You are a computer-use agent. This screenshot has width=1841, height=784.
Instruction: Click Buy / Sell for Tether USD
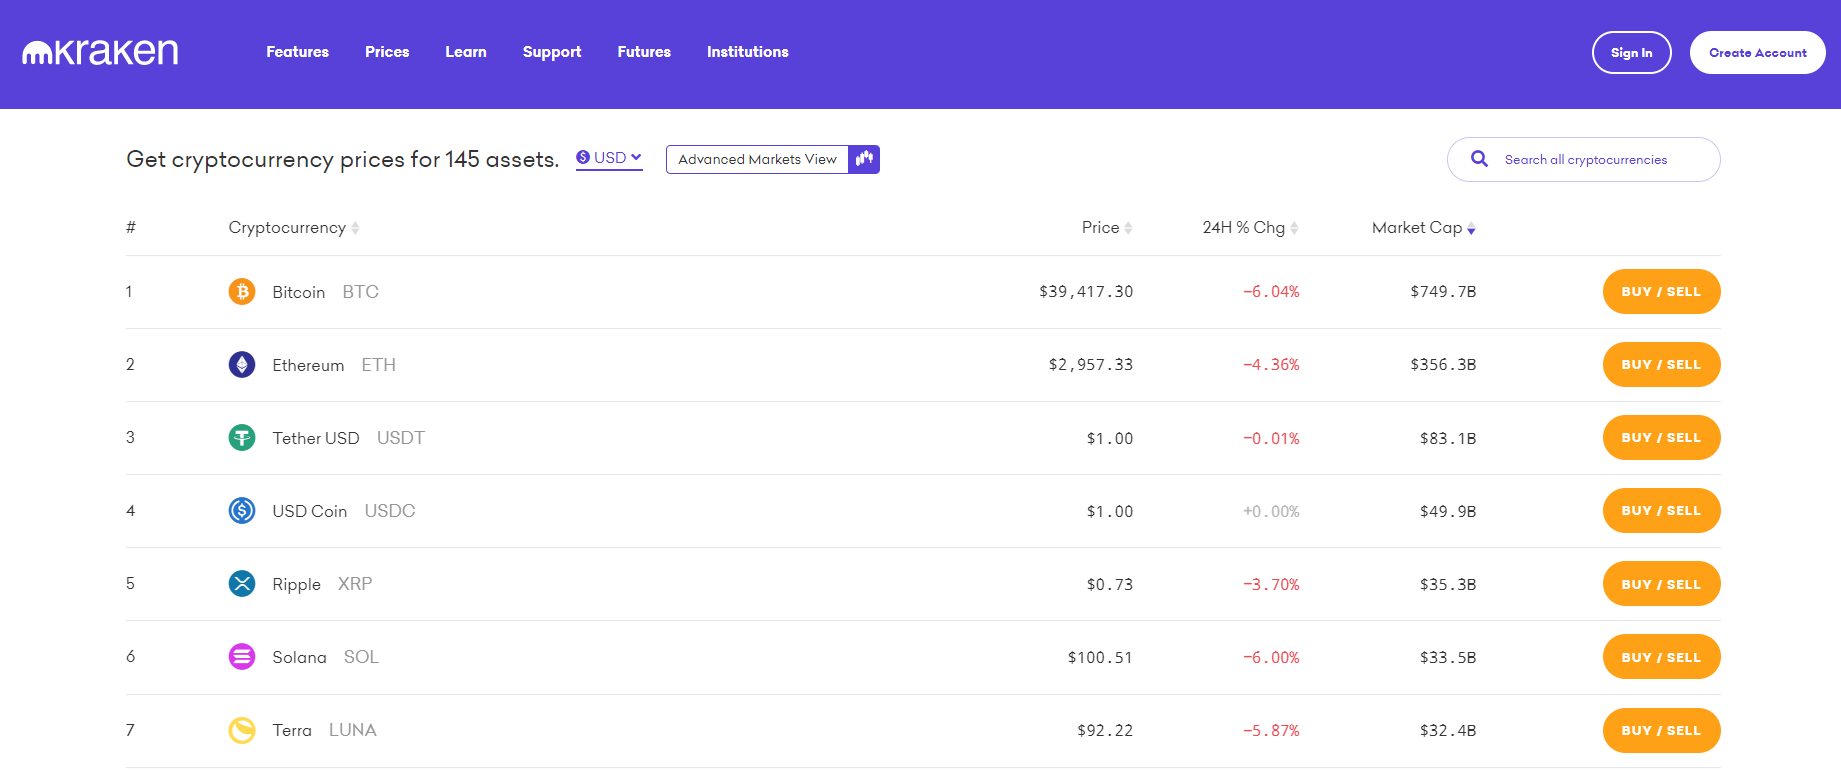pos(1661,437)
